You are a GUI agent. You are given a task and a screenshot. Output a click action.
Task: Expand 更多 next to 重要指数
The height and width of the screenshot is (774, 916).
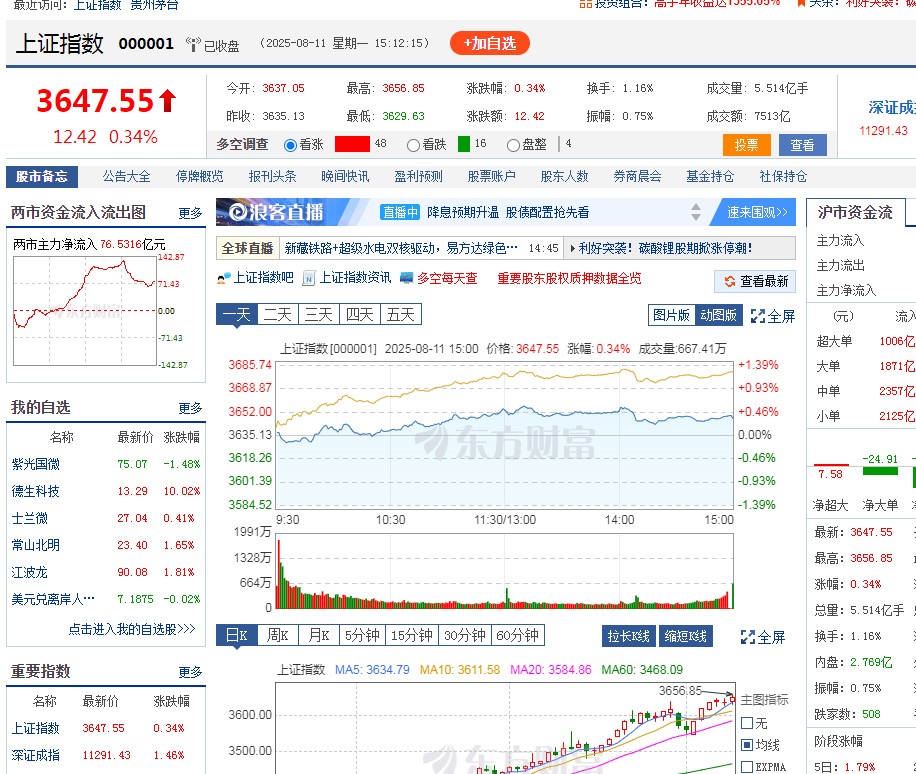point(190,671)
